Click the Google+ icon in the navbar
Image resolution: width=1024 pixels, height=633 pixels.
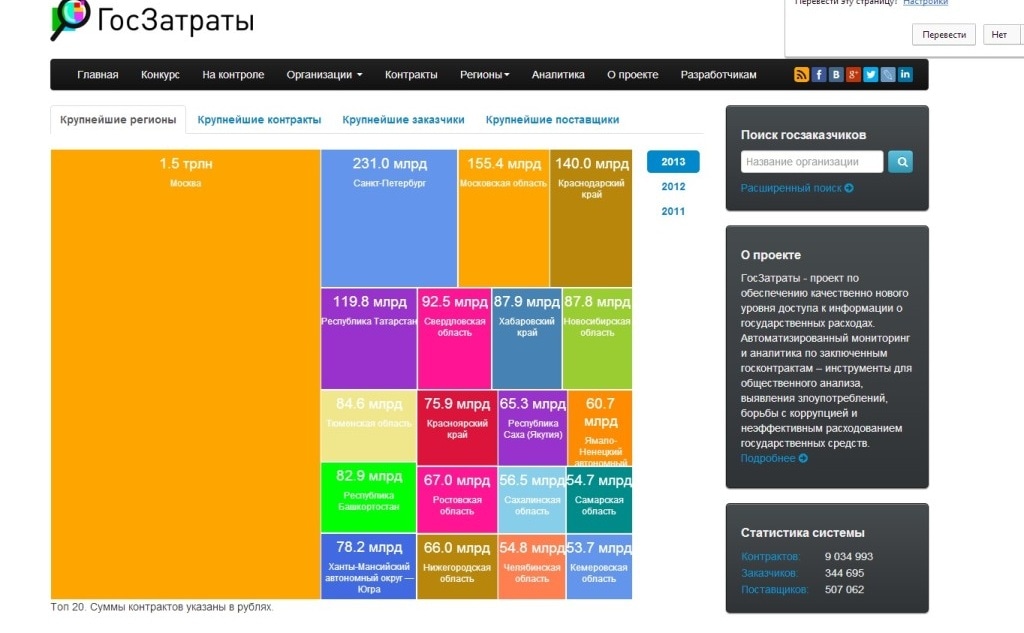pos(854,74)
